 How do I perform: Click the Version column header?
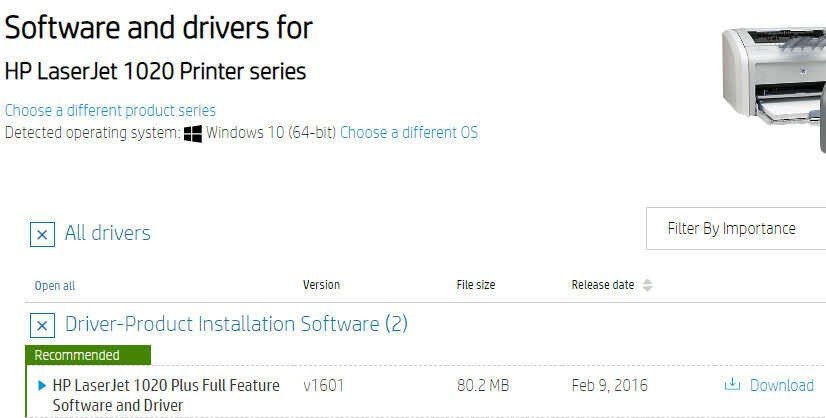pyautogui.click(x=321, y=285)
